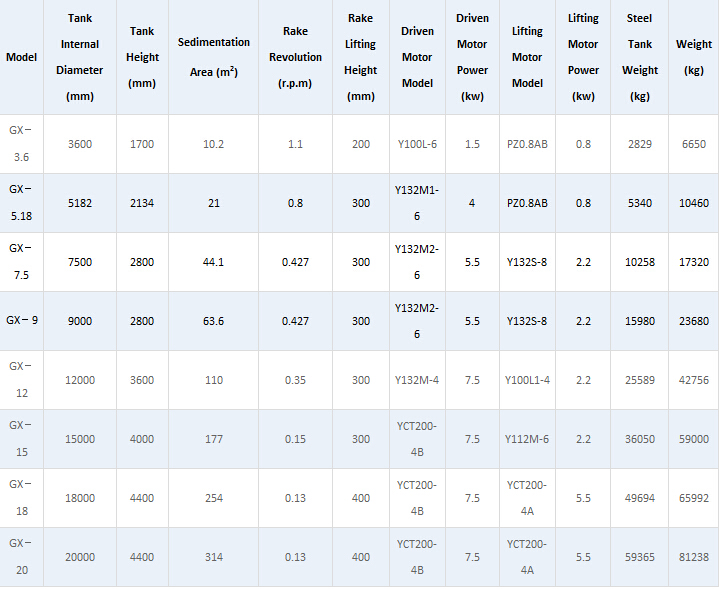Click the Sedimentation Area column header
The width and height of the screenshot is (719, 589).
213,57
